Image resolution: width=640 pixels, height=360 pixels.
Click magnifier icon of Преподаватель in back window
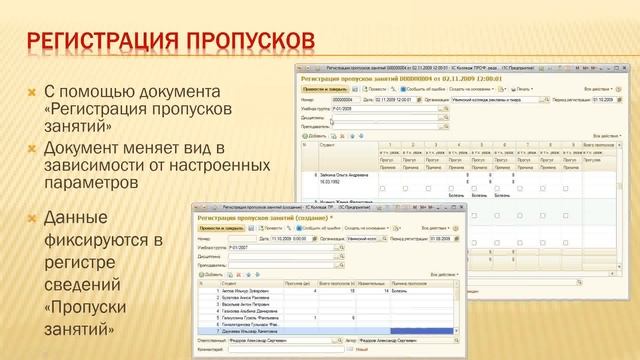click(446, 127)
